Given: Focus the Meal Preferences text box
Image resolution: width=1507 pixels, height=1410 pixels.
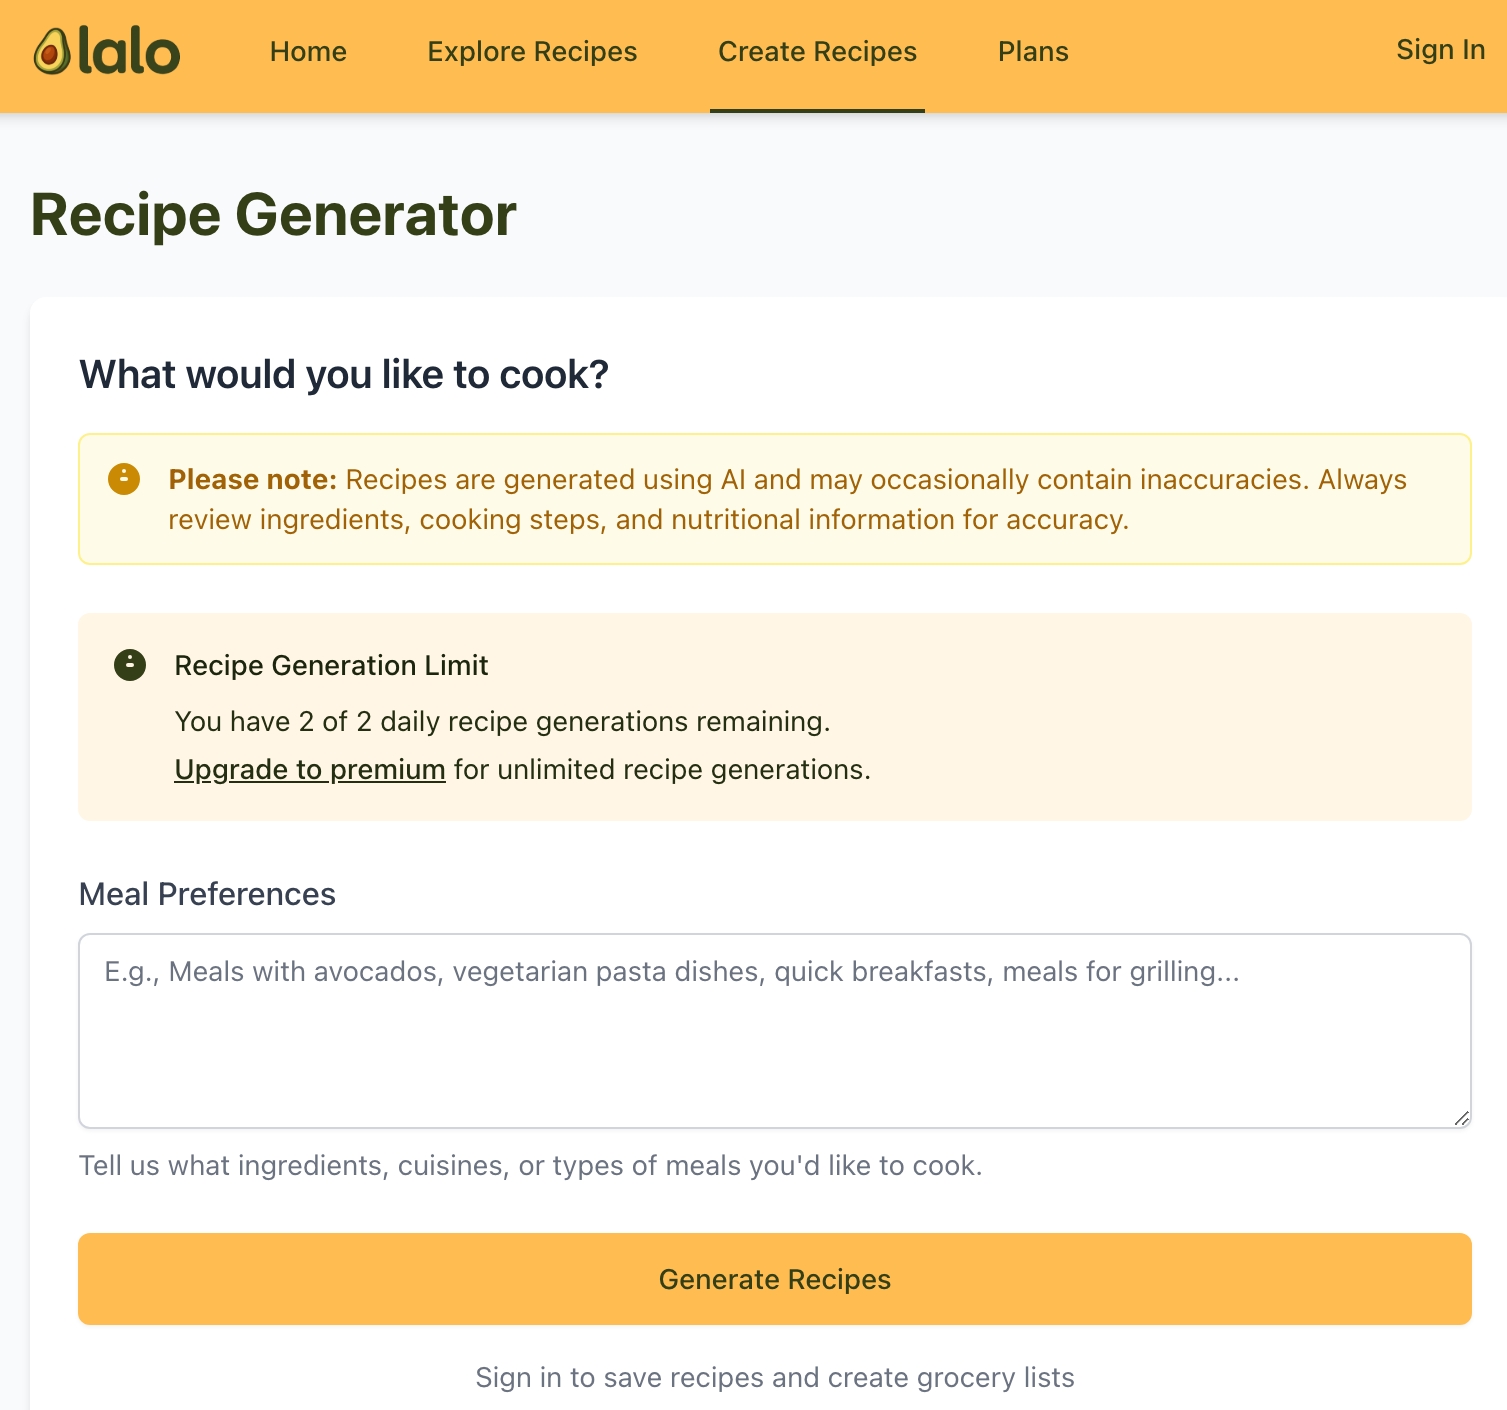Looking at the screenshot, I should 775,1031.
